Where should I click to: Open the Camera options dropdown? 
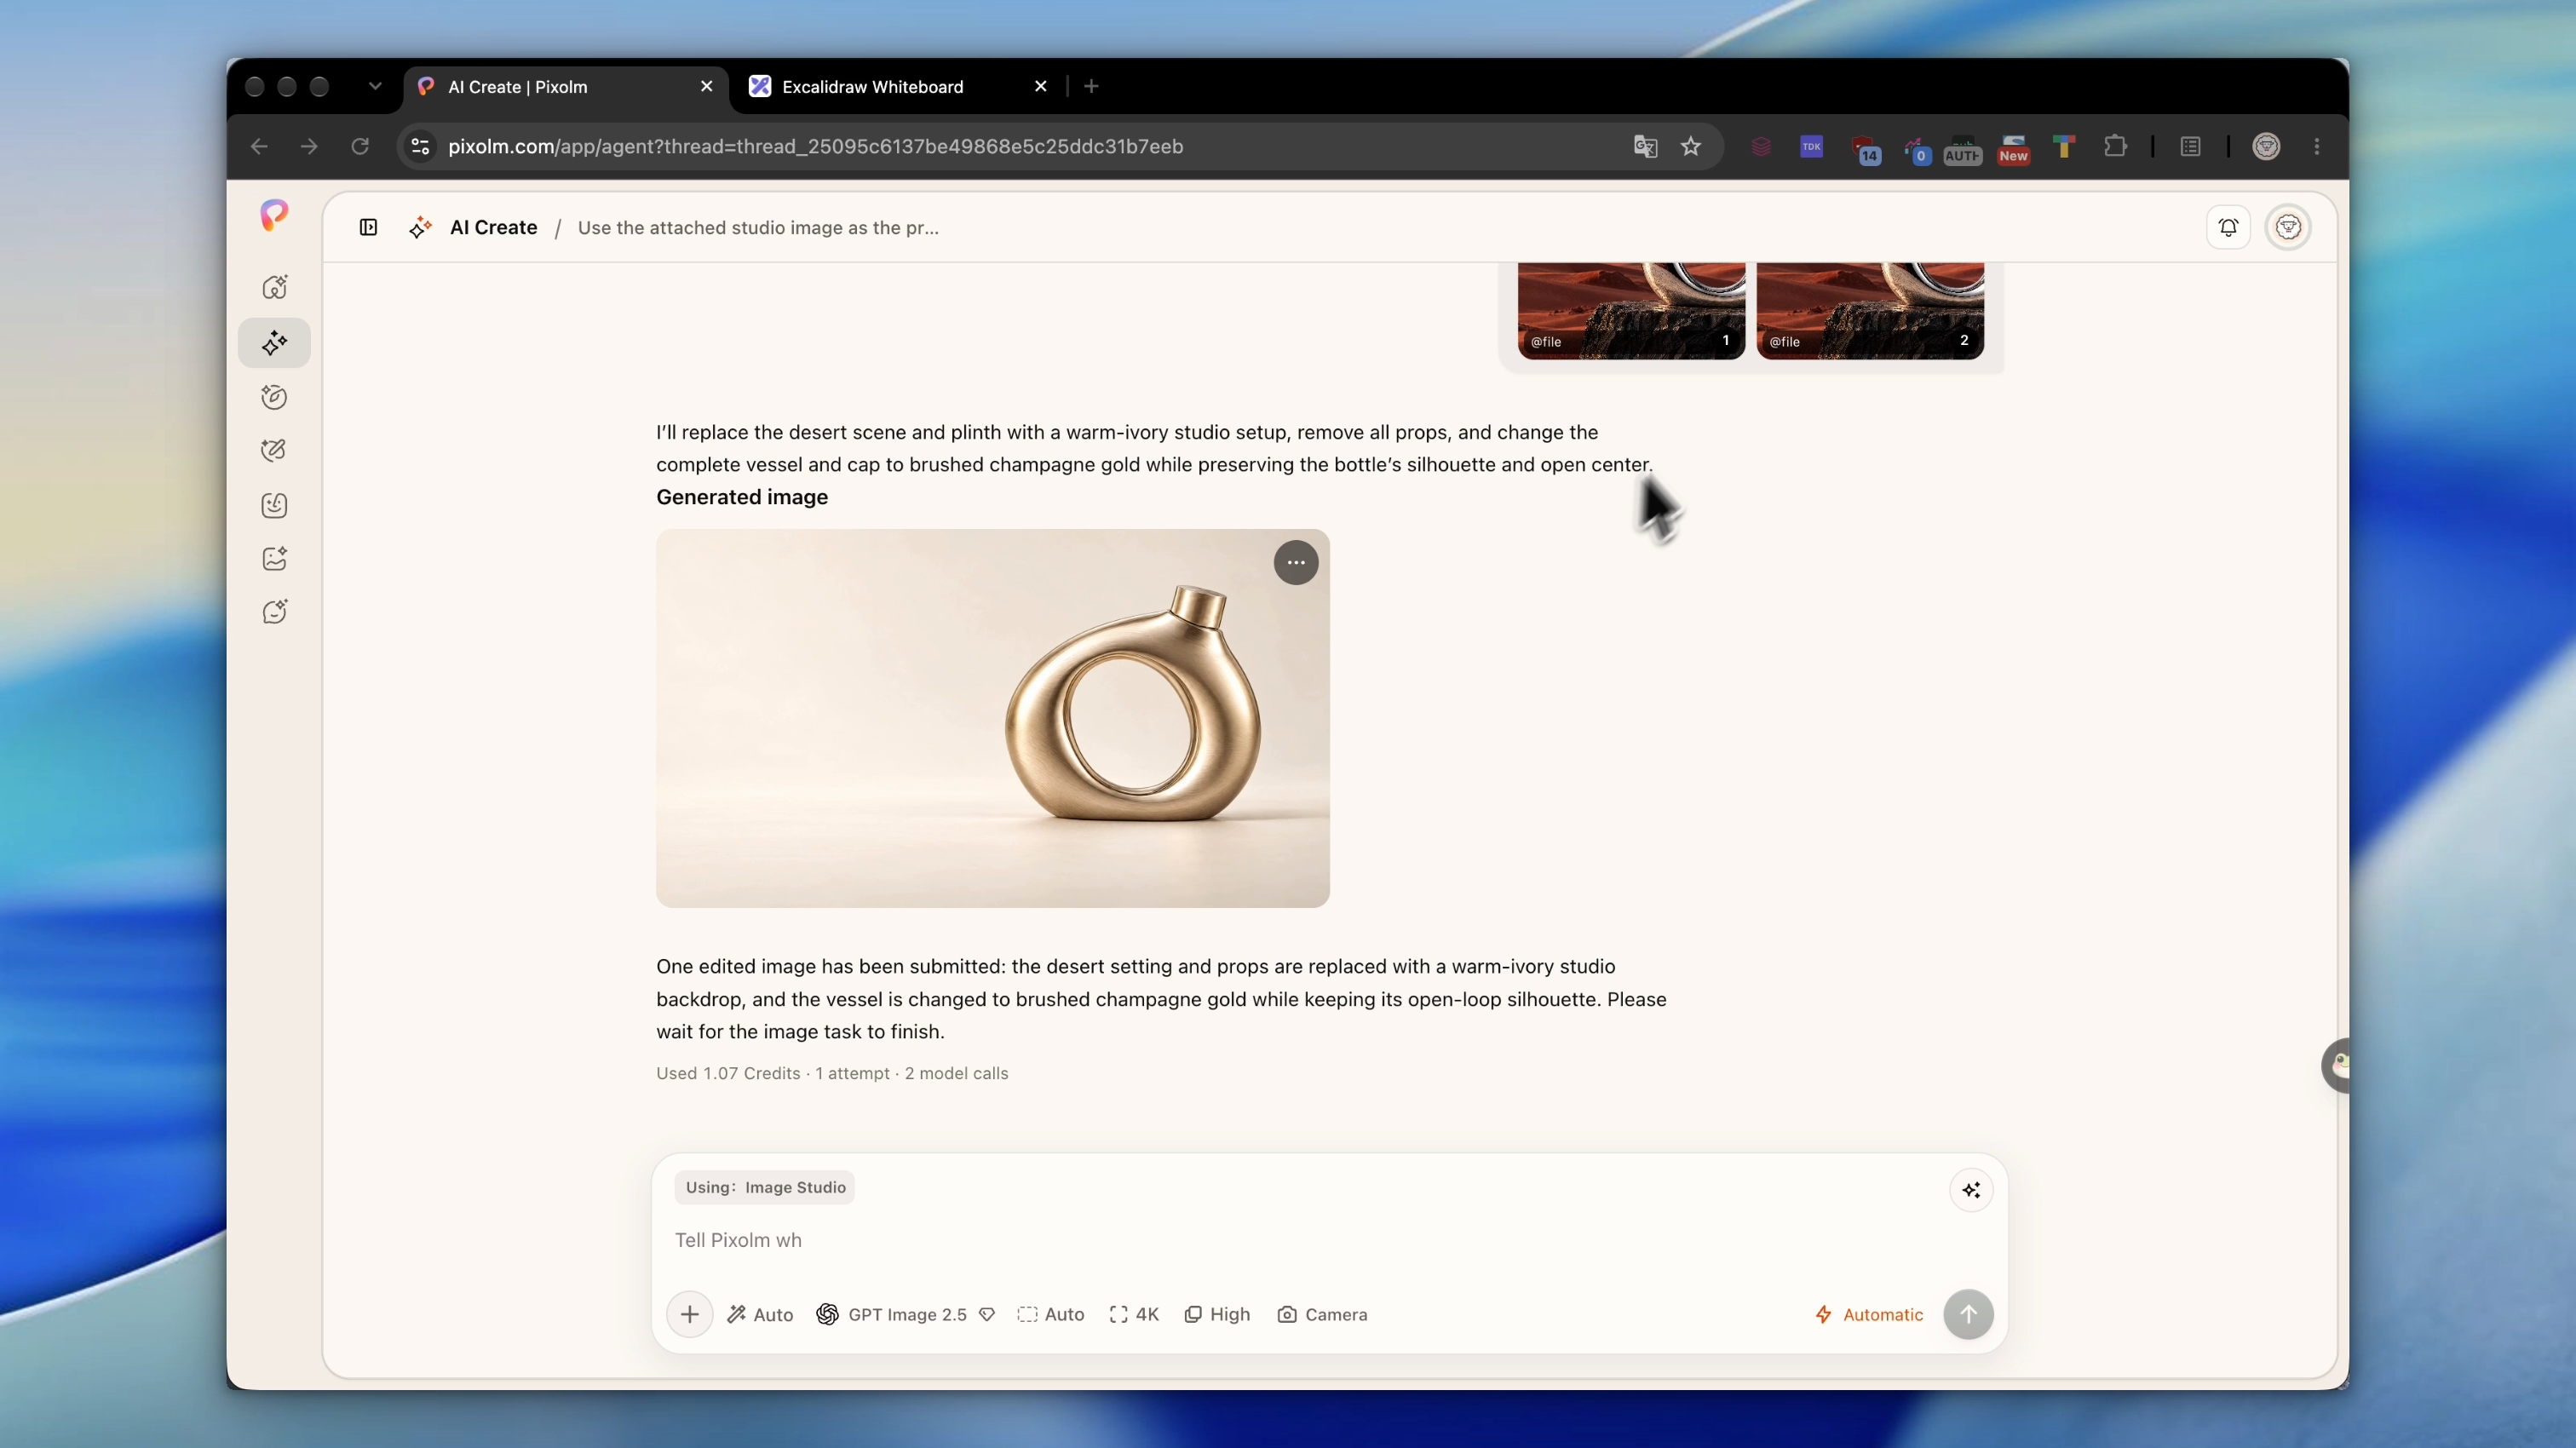click(1322, 1314)
